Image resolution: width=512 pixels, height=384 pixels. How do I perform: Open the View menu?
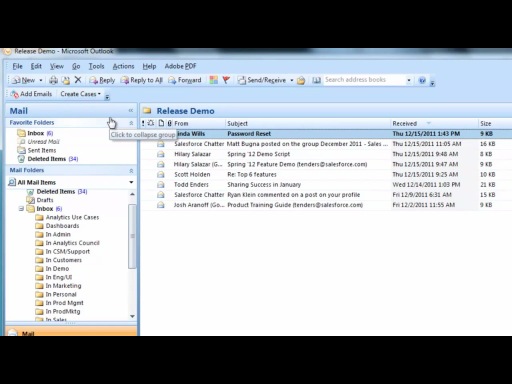57,66
